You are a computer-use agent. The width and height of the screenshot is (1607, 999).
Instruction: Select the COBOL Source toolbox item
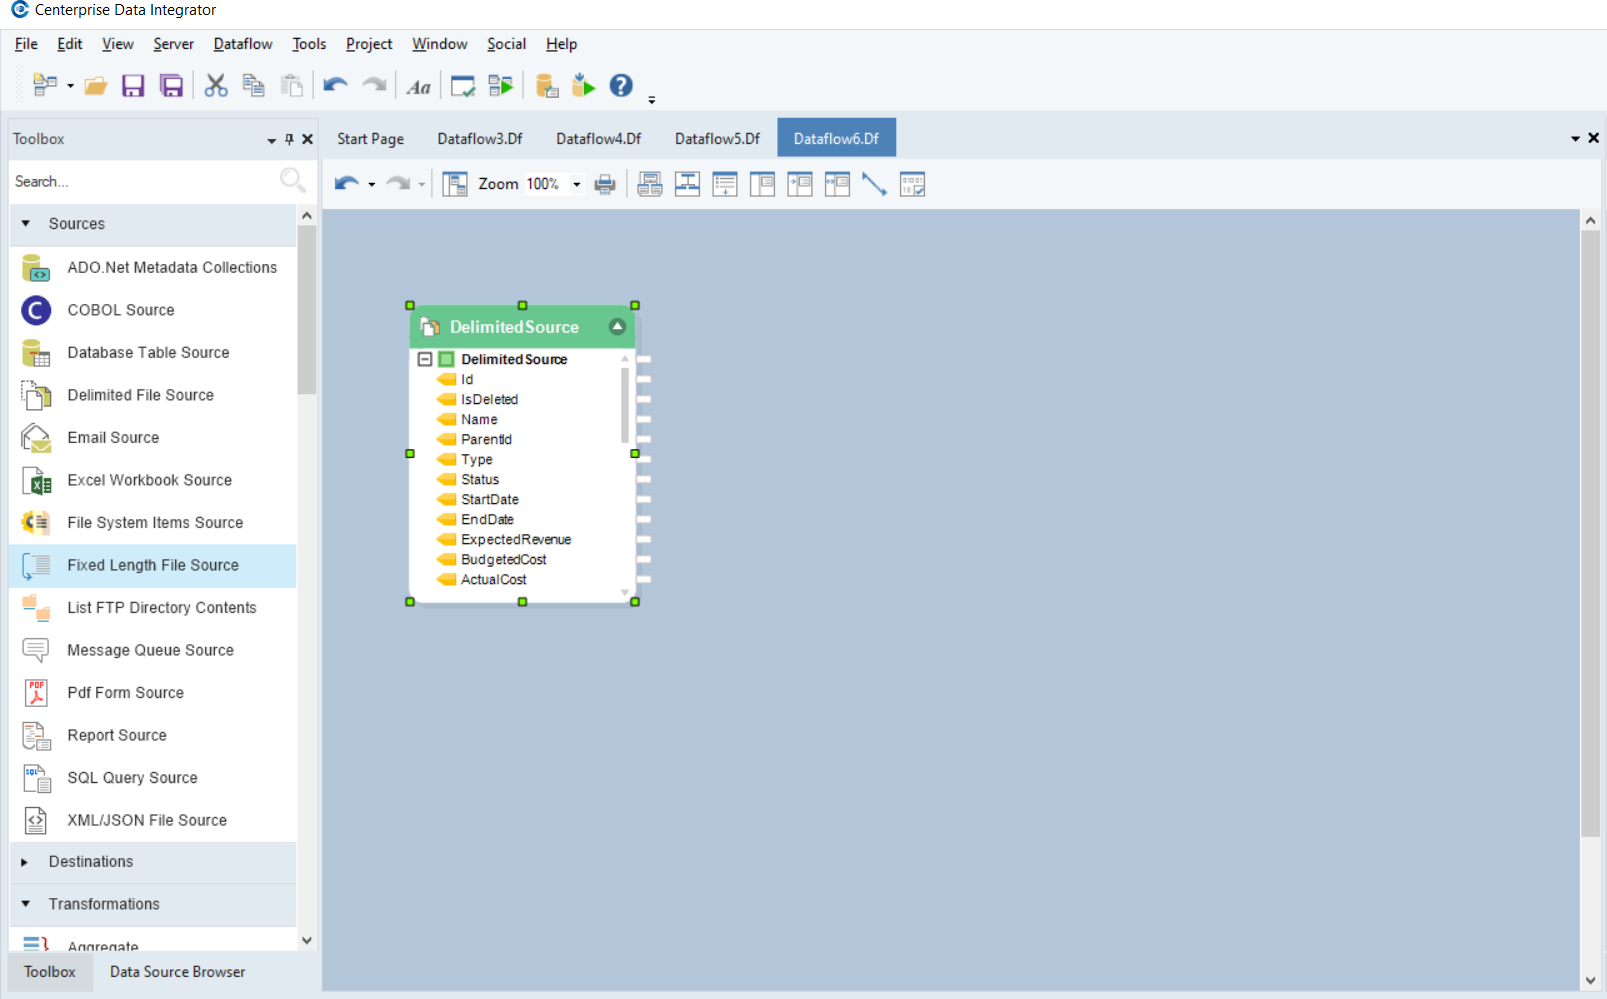click(x=121, y=310)
